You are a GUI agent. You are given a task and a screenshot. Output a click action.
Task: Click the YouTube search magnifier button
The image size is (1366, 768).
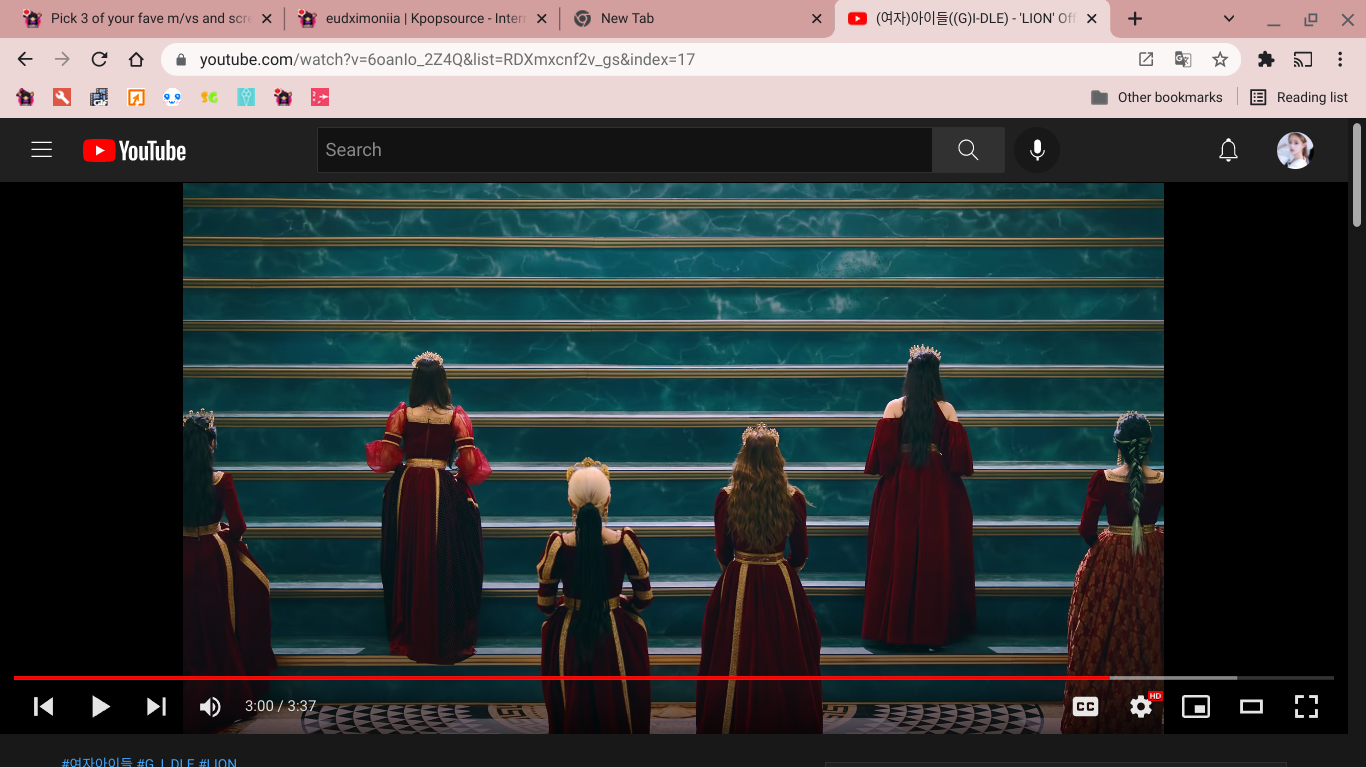point(968,150)
